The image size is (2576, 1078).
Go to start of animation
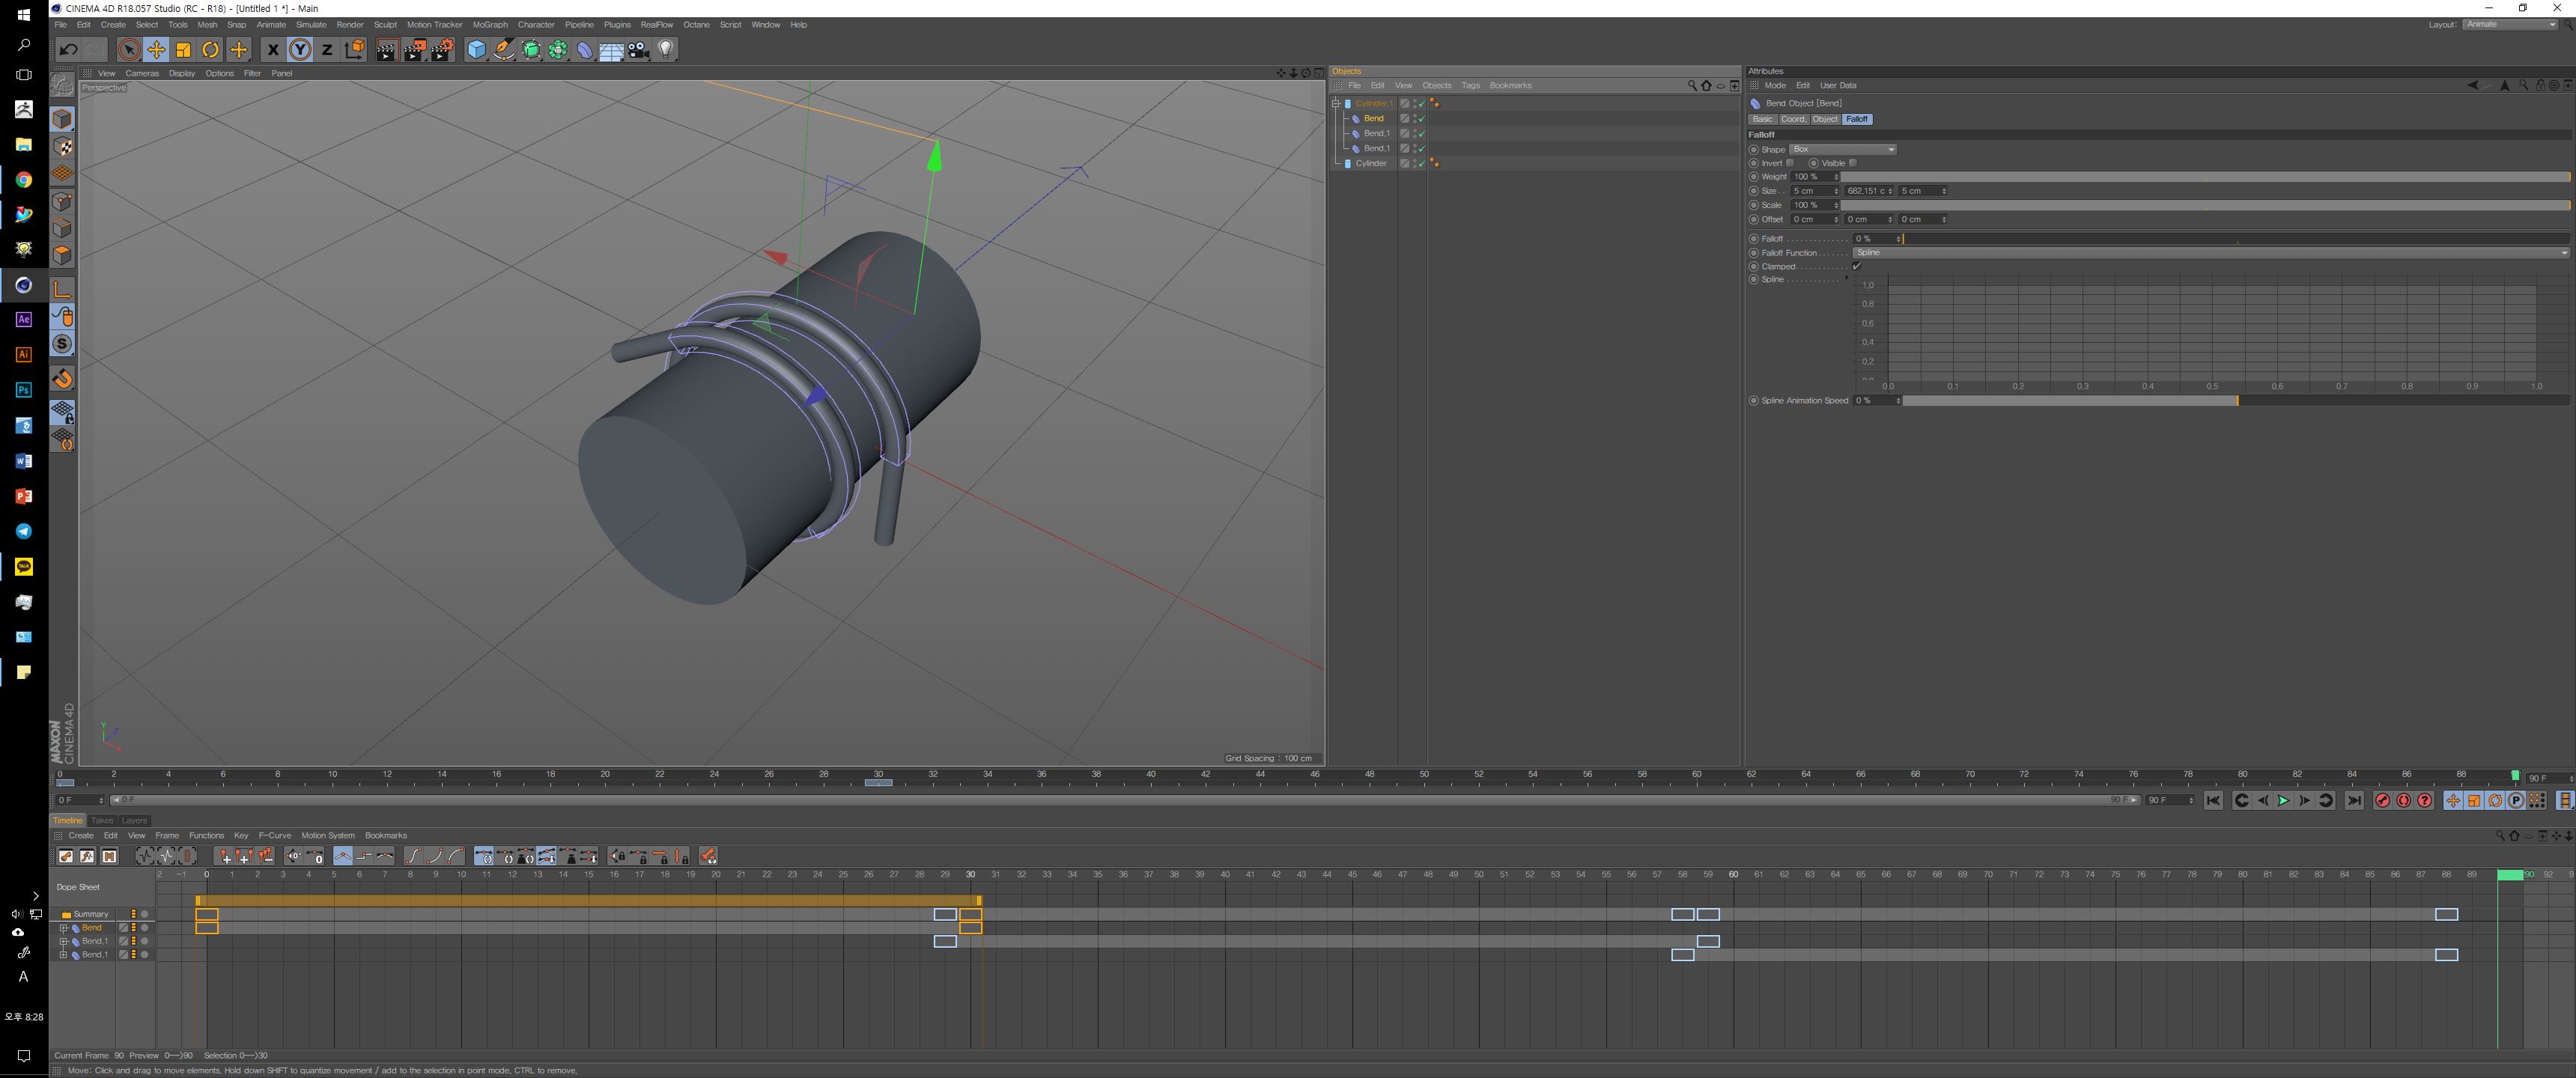click(2213, 800)
